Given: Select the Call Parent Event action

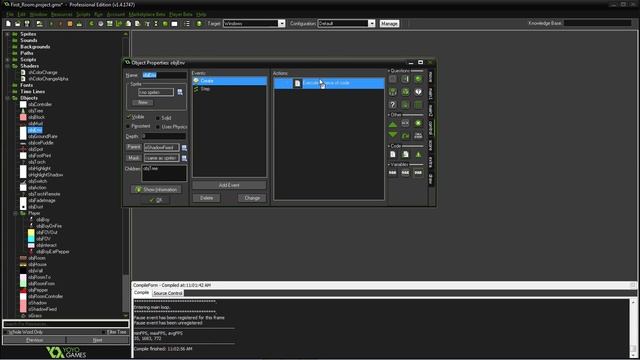Looking at the screenshot, I should coord(418,135).
